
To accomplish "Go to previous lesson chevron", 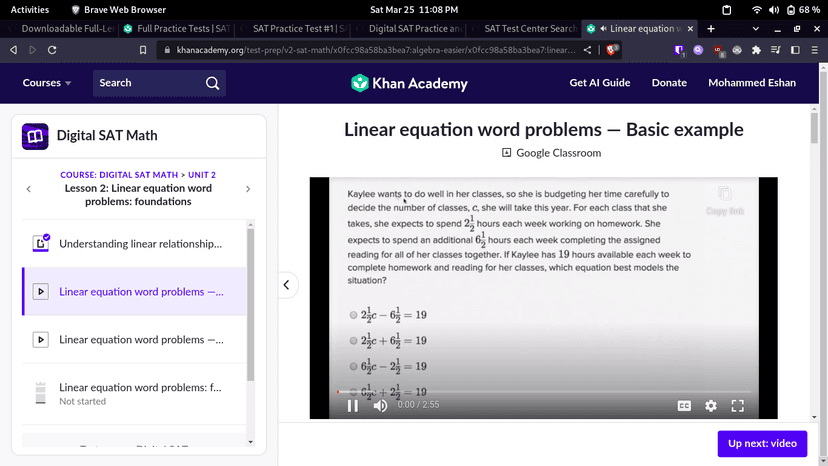I will click(29, 189).
